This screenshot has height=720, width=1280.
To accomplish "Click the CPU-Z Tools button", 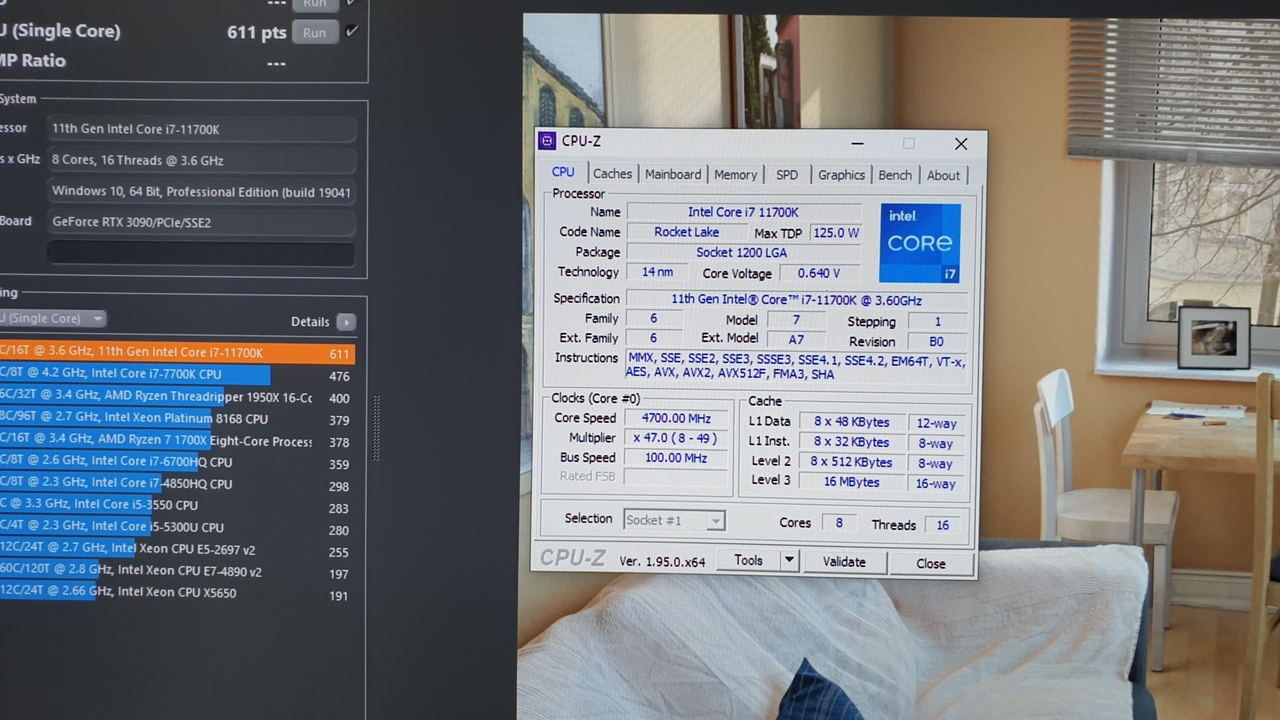I will pos(748,561).
